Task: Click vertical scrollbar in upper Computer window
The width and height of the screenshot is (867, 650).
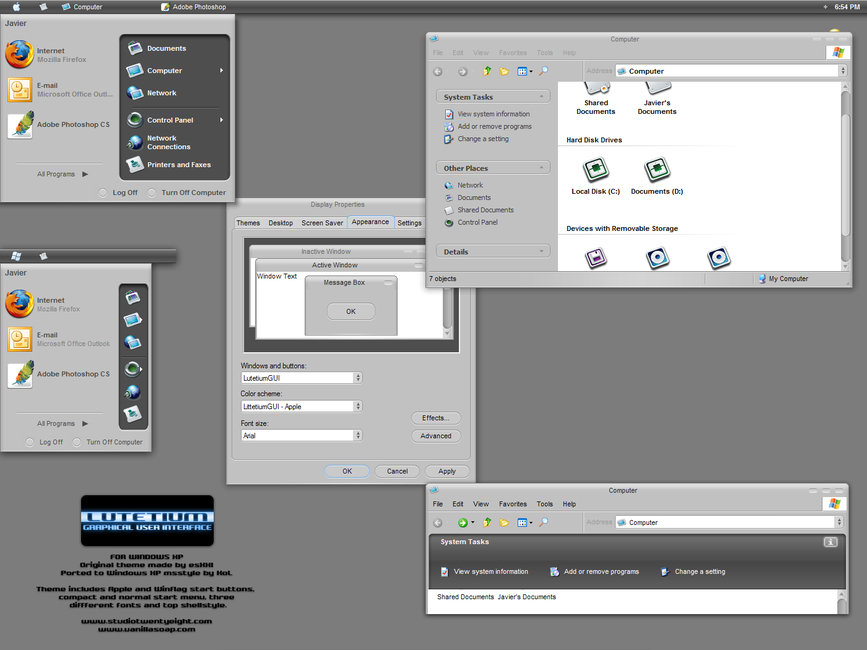Action: click(x=845, y=176)
